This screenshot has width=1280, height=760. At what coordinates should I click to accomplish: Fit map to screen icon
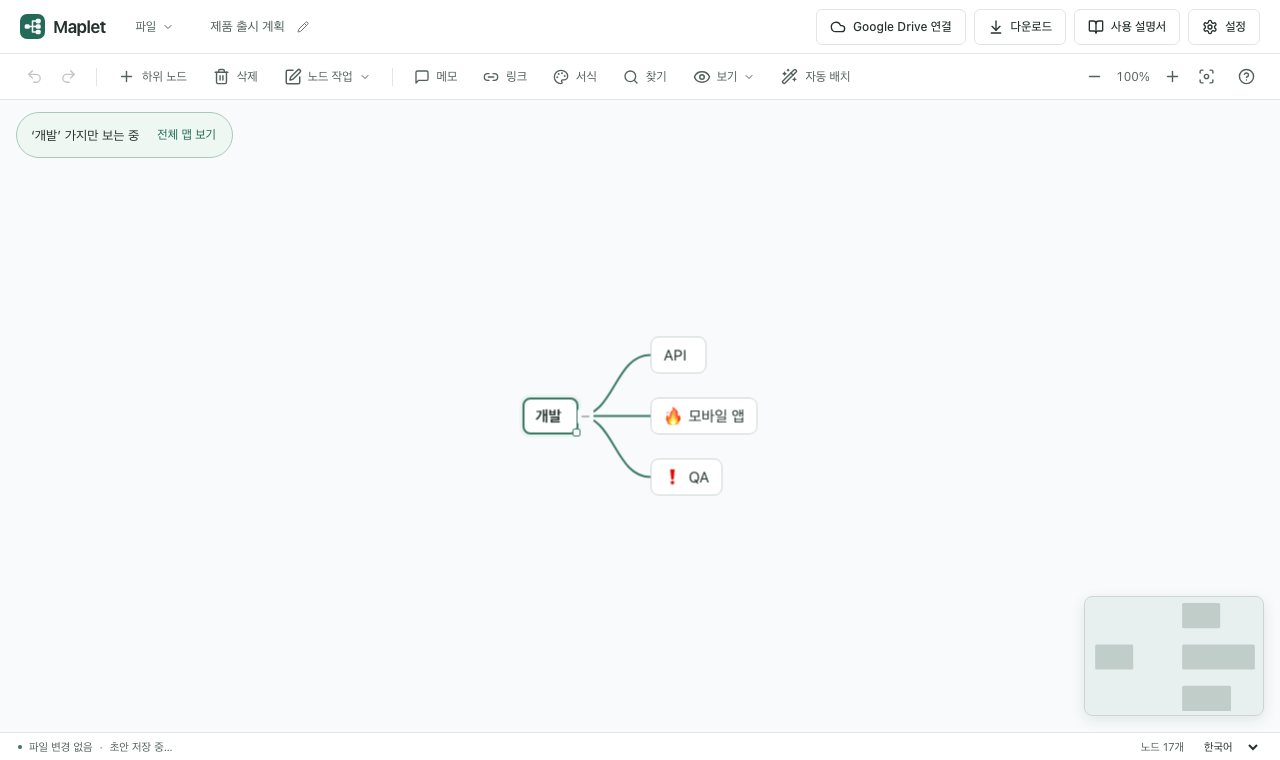(x=1207, y=77)
